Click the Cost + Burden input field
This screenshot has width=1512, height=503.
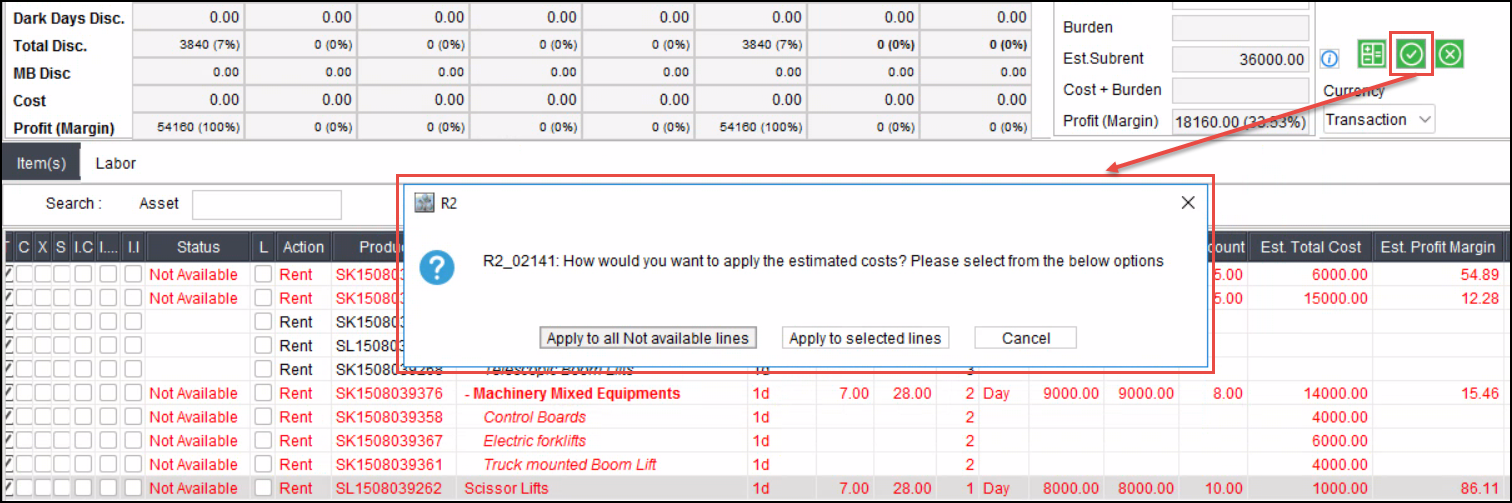[1240, 90]
